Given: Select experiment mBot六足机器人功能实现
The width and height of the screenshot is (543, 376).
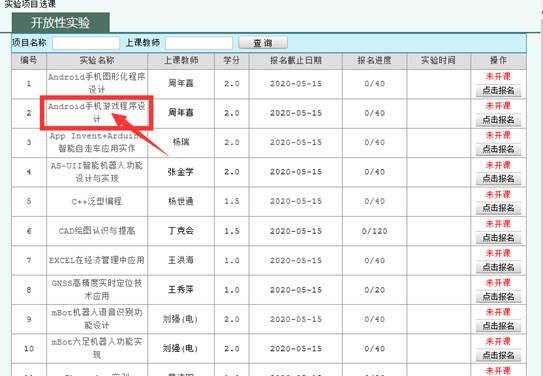Looking at the screenshot, I should 97,348.
